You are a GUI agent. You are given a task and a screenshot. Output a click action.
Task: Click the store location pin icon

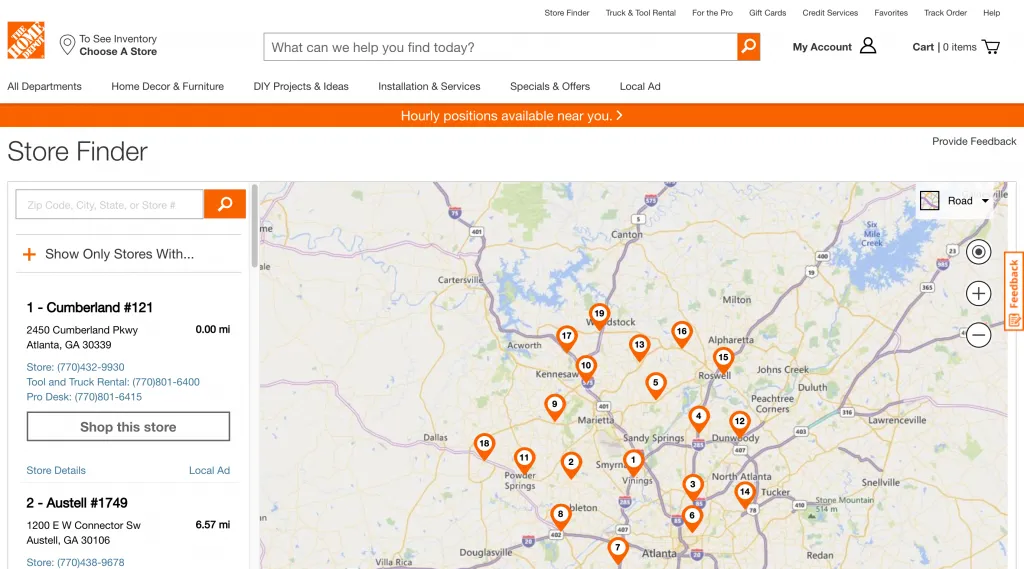[67, 45]
